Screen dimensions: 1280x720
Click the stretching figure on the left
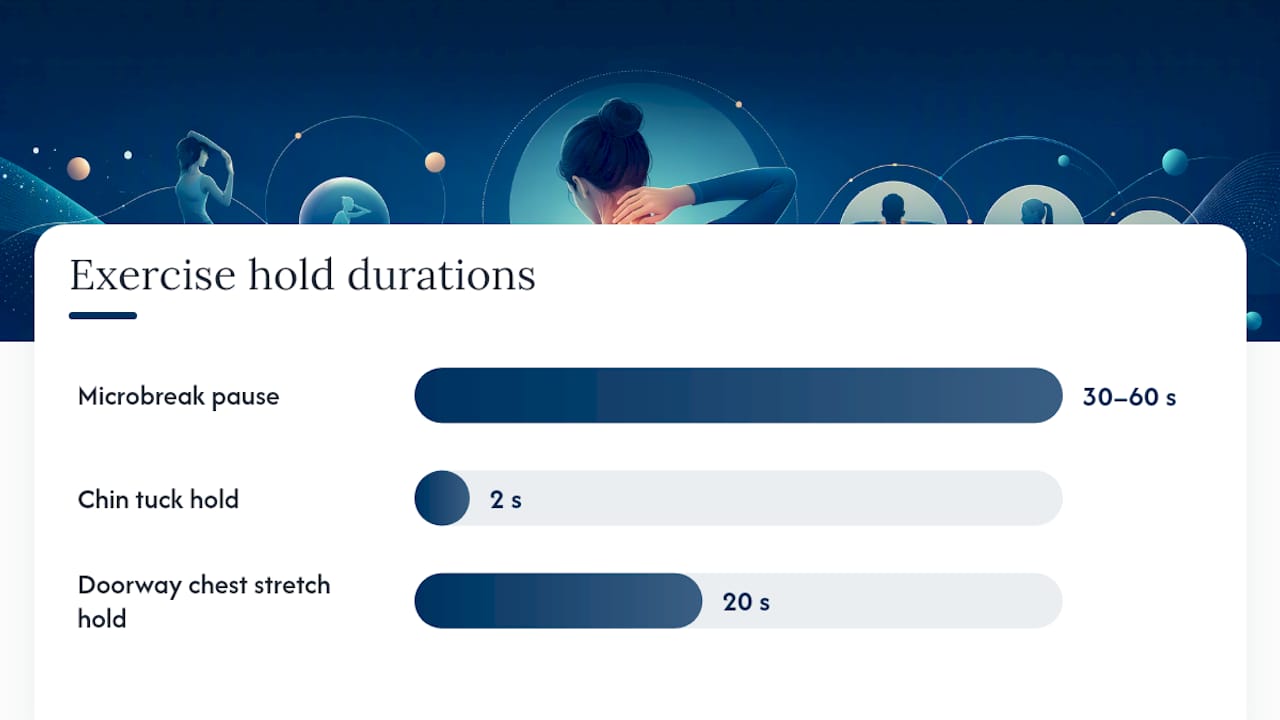205,178
